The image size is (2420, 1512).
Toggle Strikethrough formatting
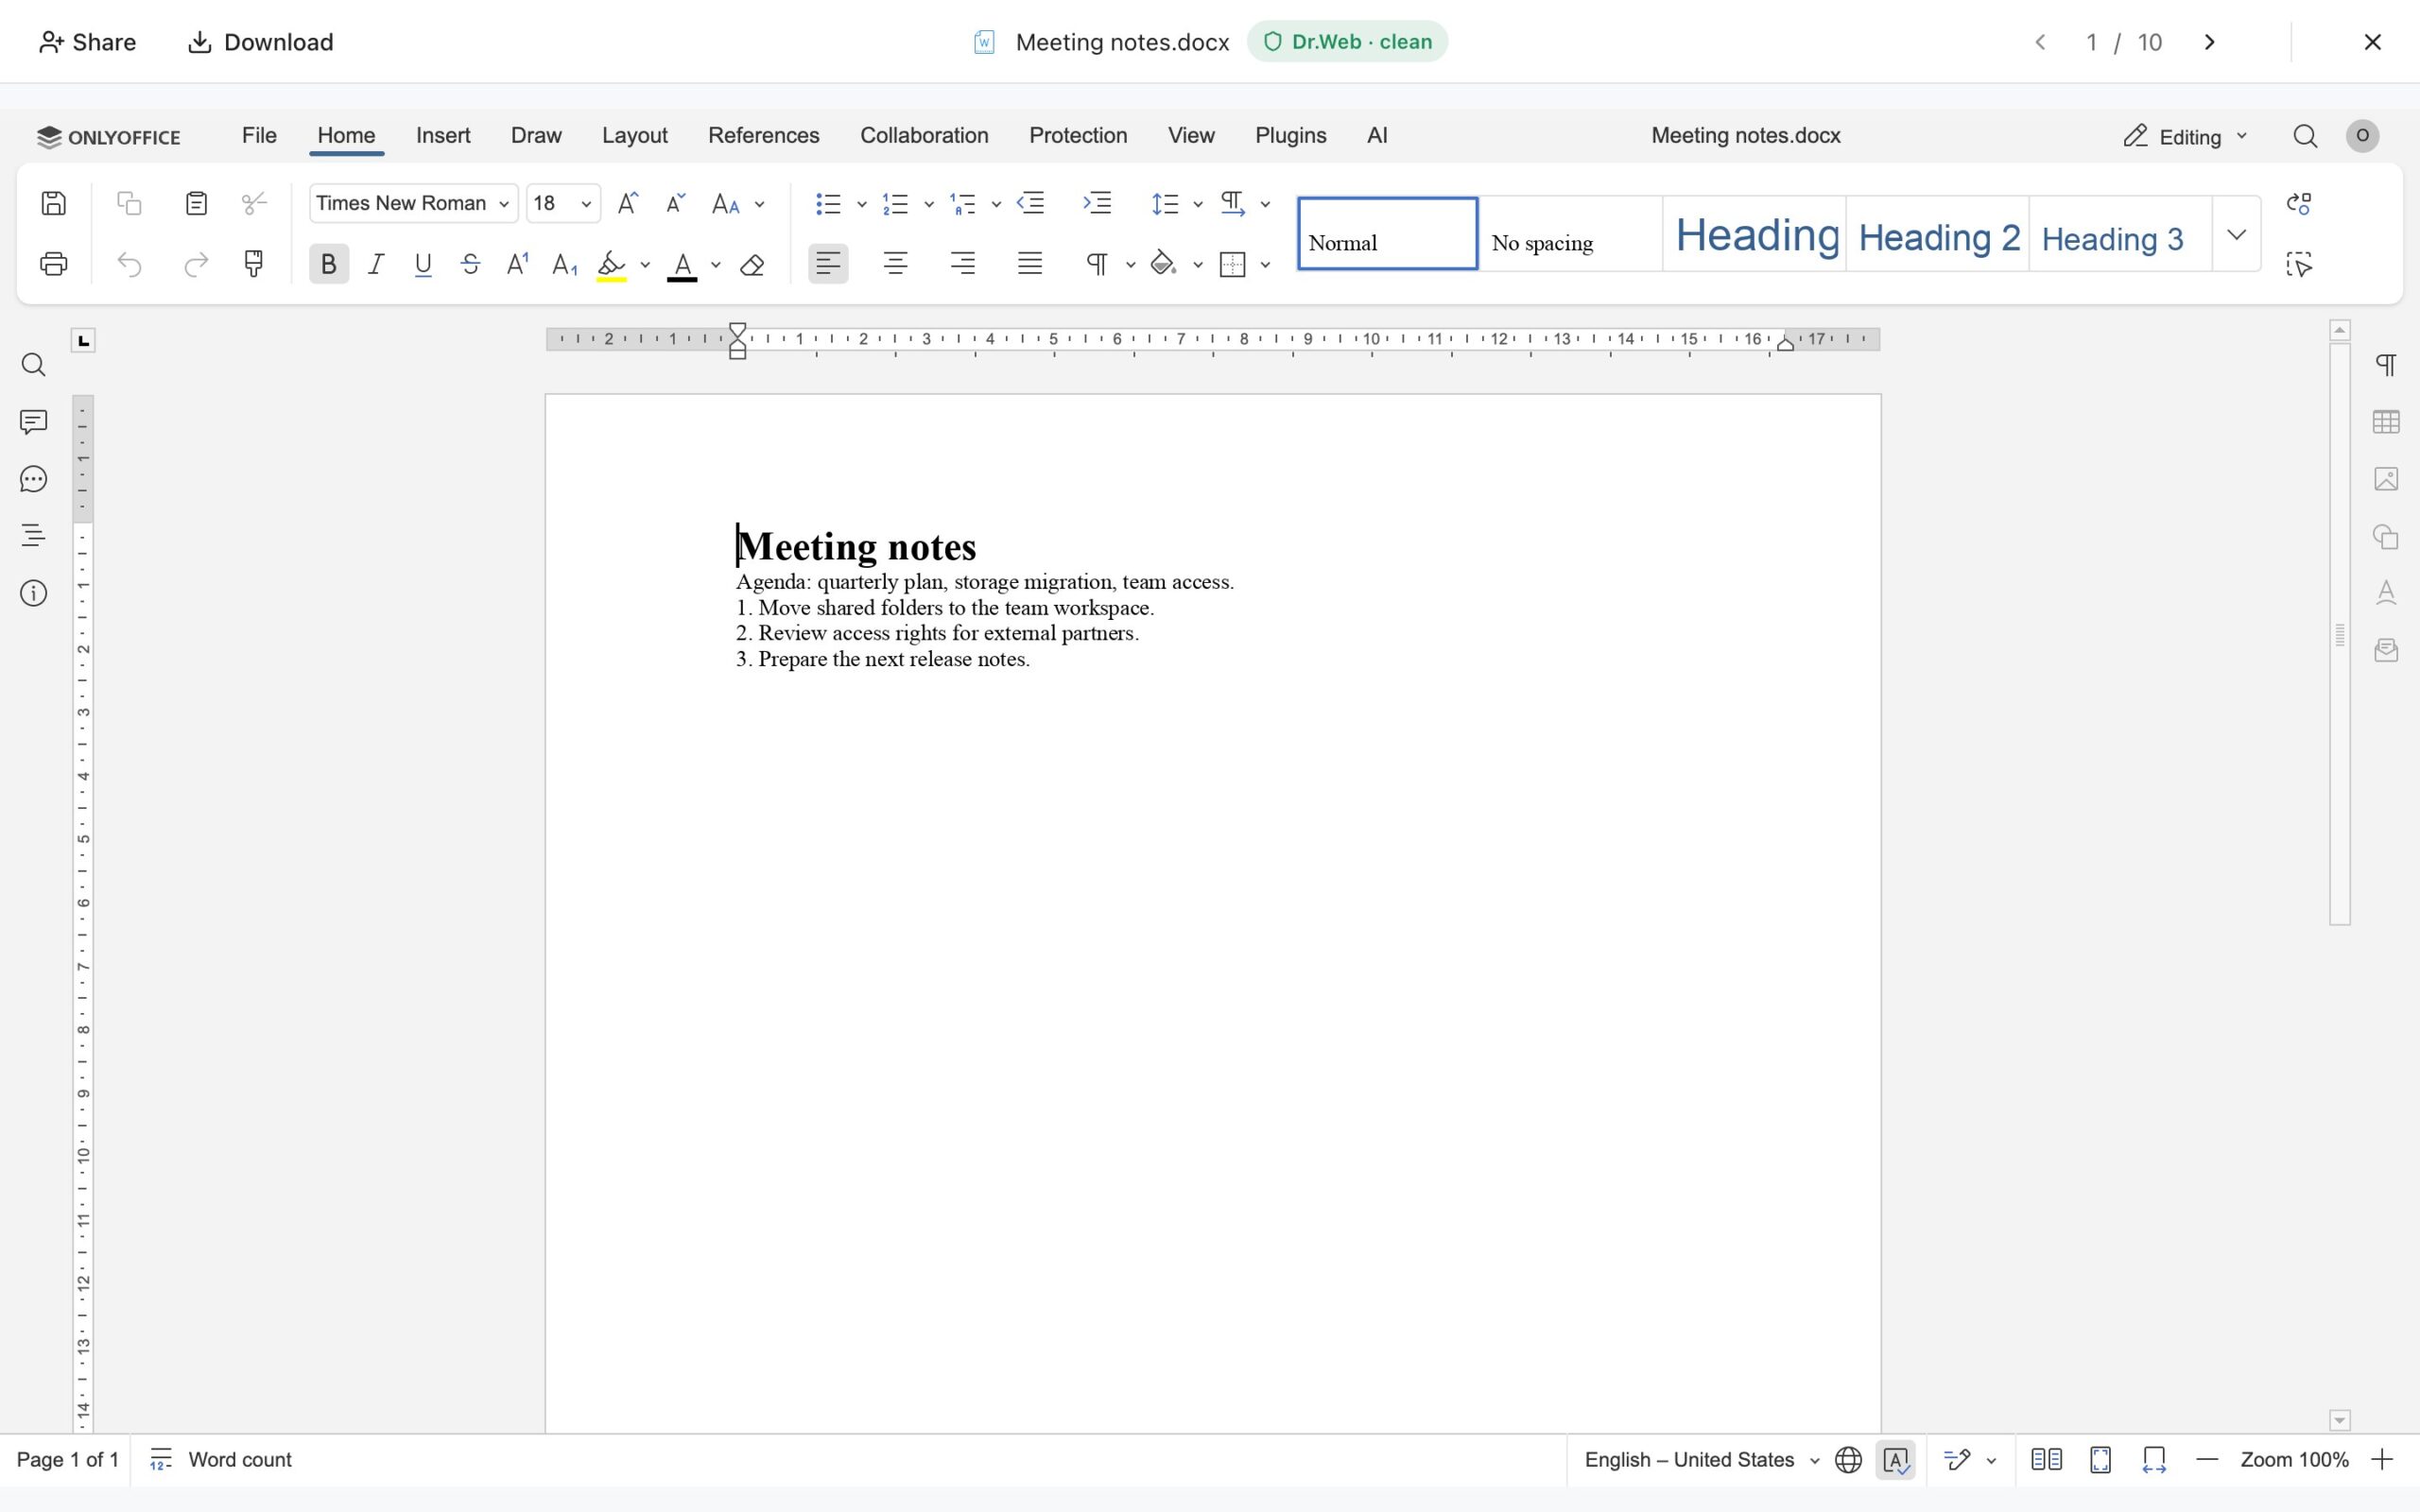[470, 264]
